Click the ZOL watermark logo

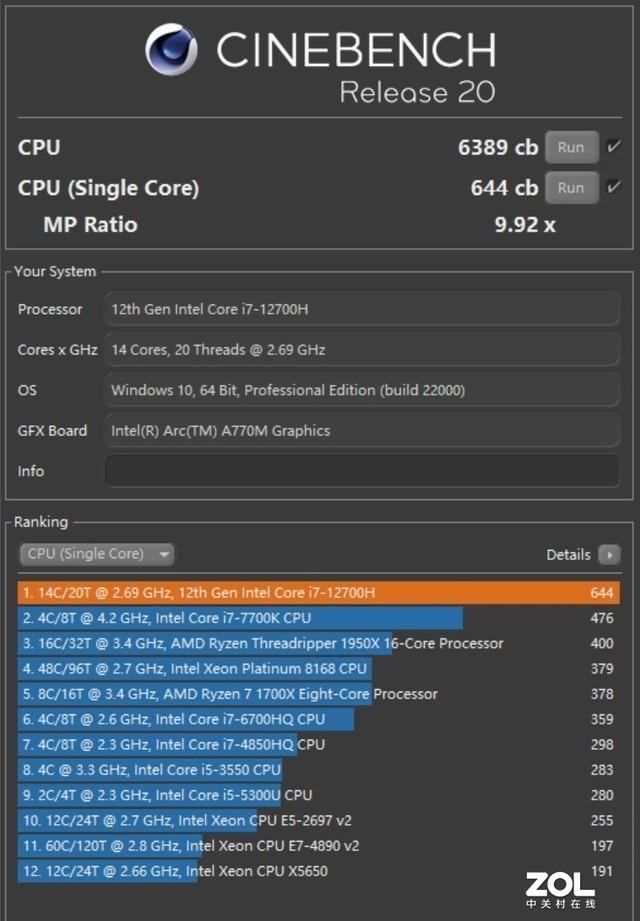point(560,890)
